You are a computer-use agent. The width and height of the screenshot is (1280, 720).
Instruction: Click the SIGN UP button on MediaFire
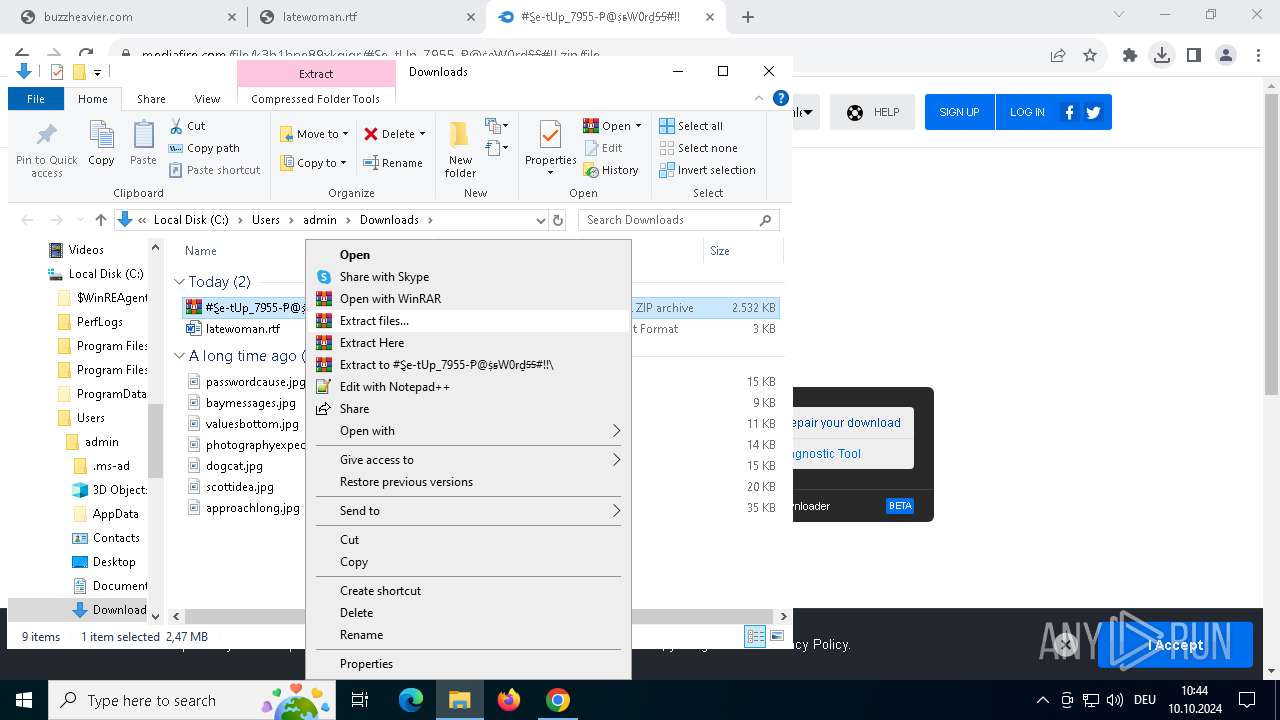coord(959,112)
